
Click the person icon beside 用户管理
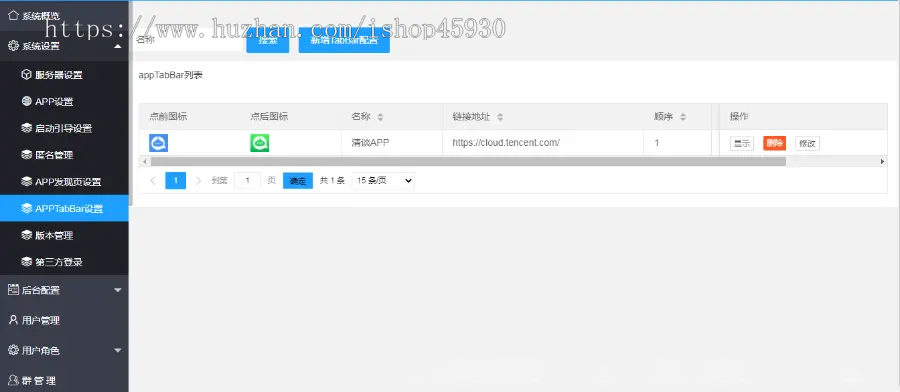[13, 320]
